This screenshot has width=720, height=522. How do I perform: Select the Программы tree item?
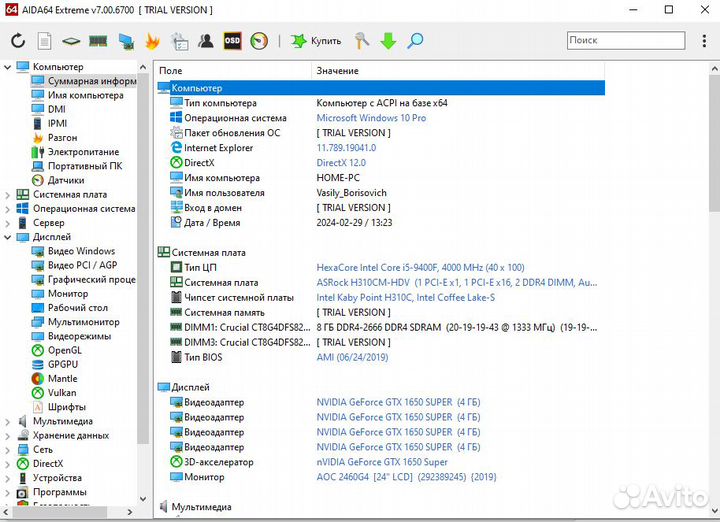pos(51,493)
